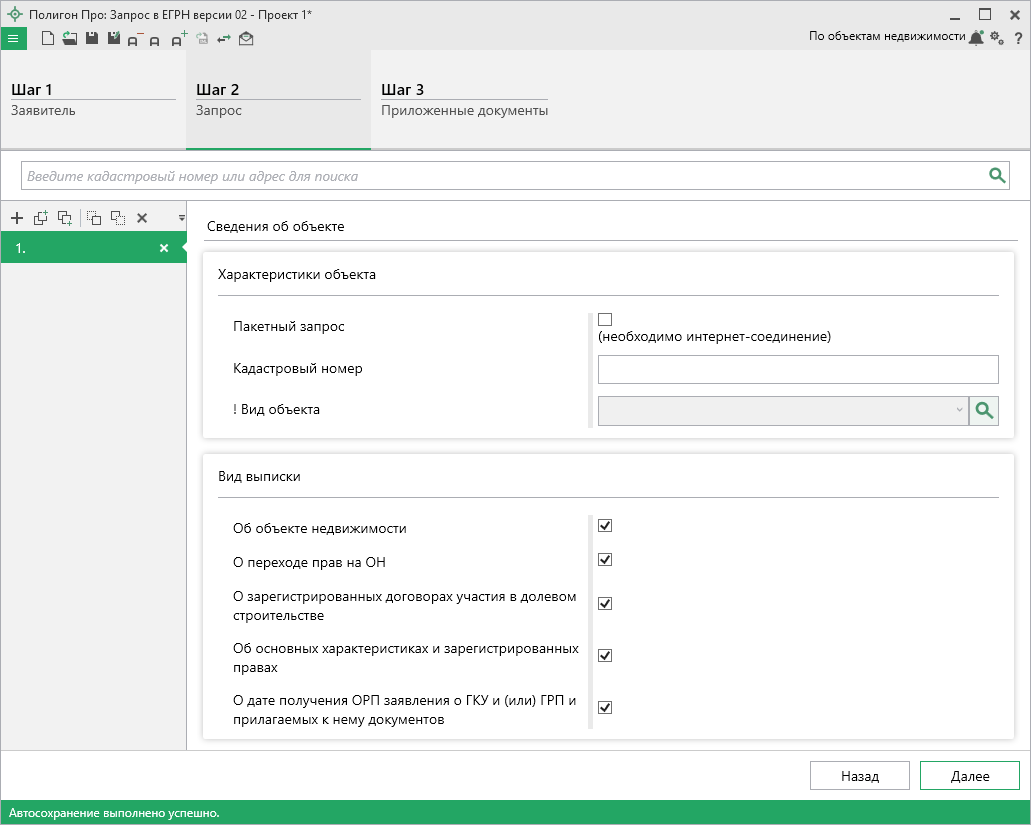Uncheck 'О переходе прав на ОН' checkbox
Screen dimensions: 1031x825
pos(605,560)
